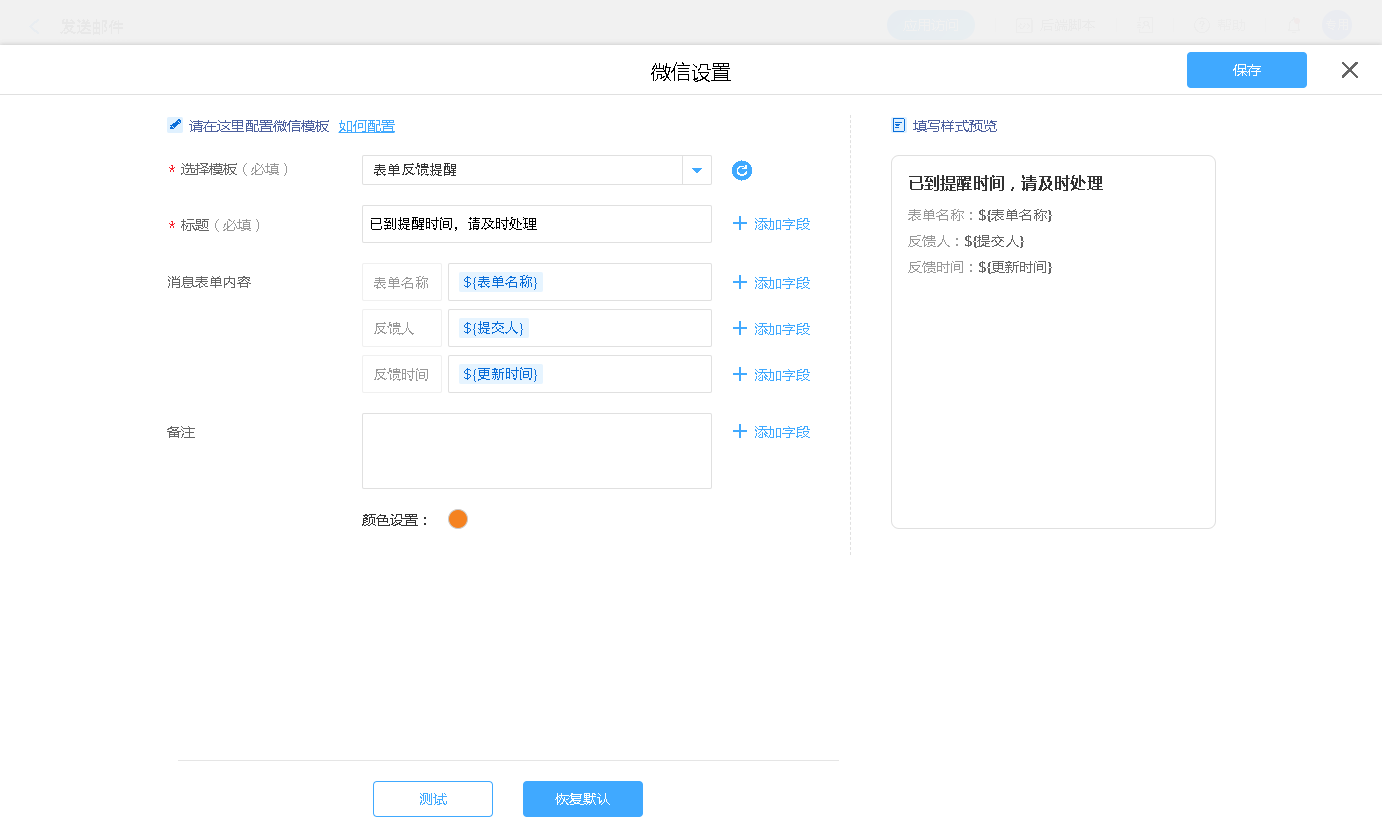Expand the 选择模板 dropdown arrow
Viewport: 1382px width, 840px height.
(697, 170)
